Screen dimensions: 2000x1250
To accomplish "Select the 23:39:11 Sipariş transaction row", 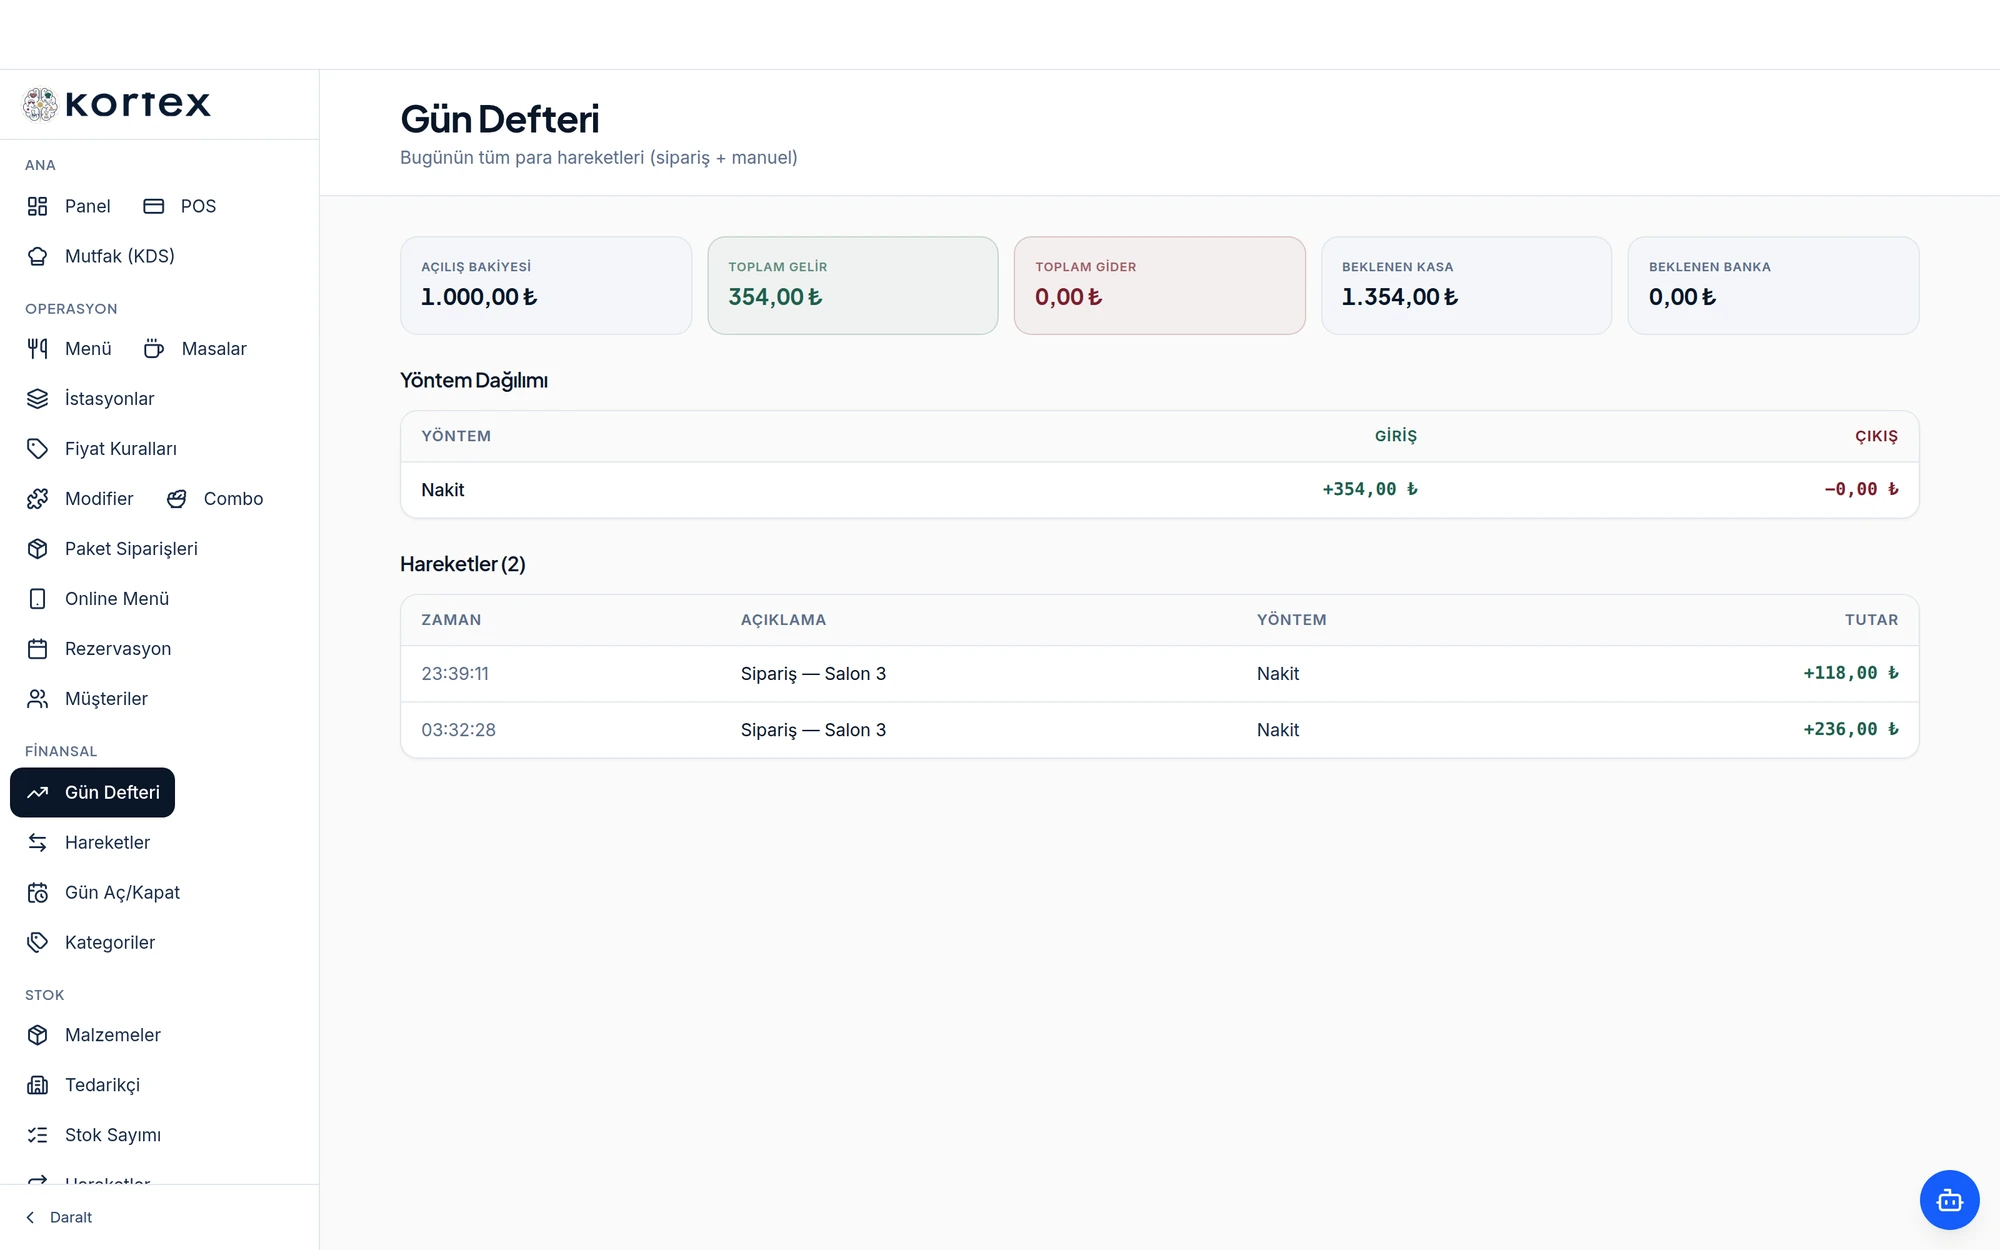I will click(x=1159, y=674).
